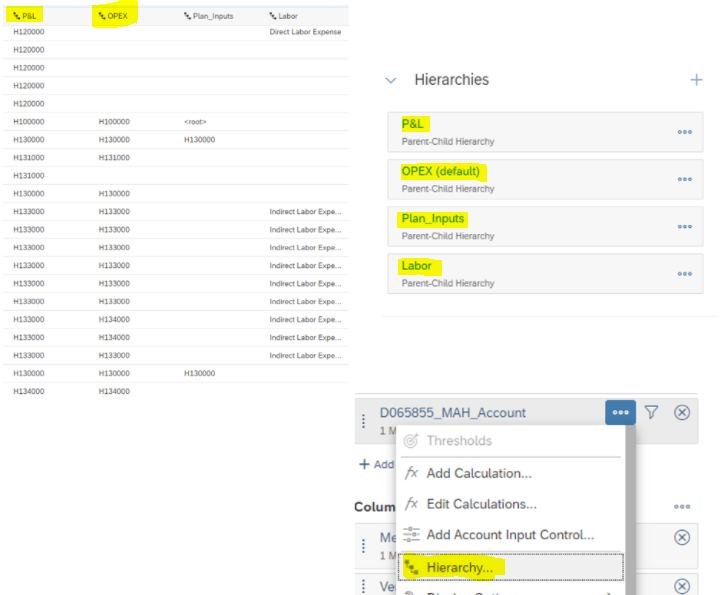This screenshot has height=595, width=725.
Task: Select Edit Calculations... menu entry
Action: (481, 504)
